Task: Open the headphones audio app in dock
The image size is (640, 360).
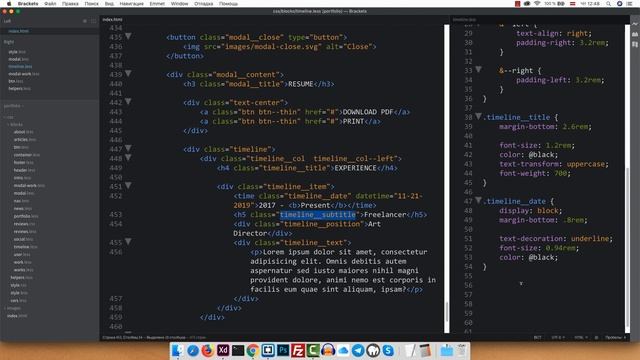Action: (x=328, y=350)
